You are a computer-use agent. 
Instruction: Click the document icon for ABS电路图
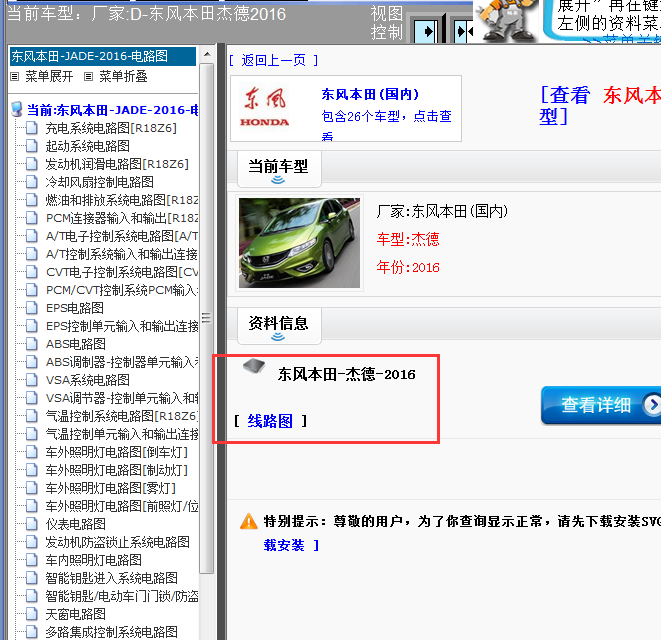(x=32, y=344)
